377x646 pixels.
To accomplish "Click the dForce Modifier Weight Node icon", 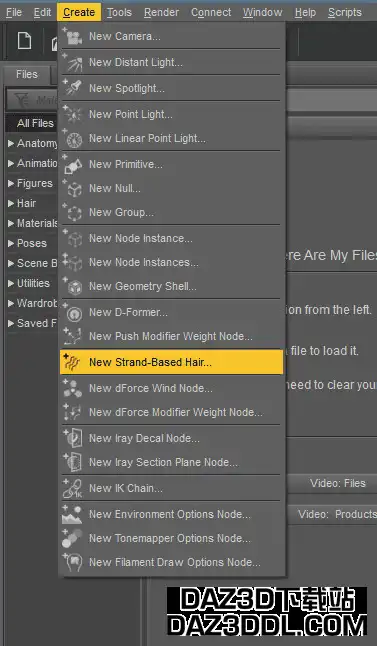I will click(73, 412).
